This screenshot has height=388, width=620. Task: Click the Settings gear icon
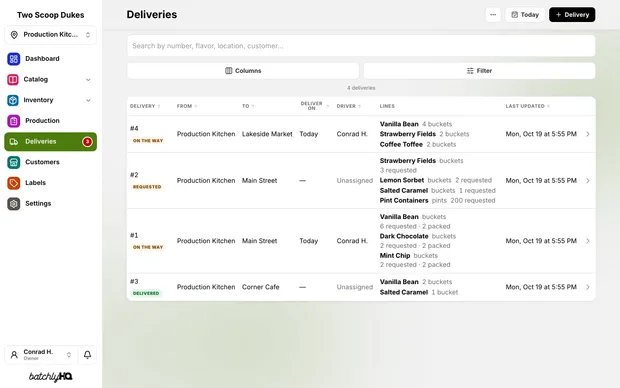(x=13, y=204)
